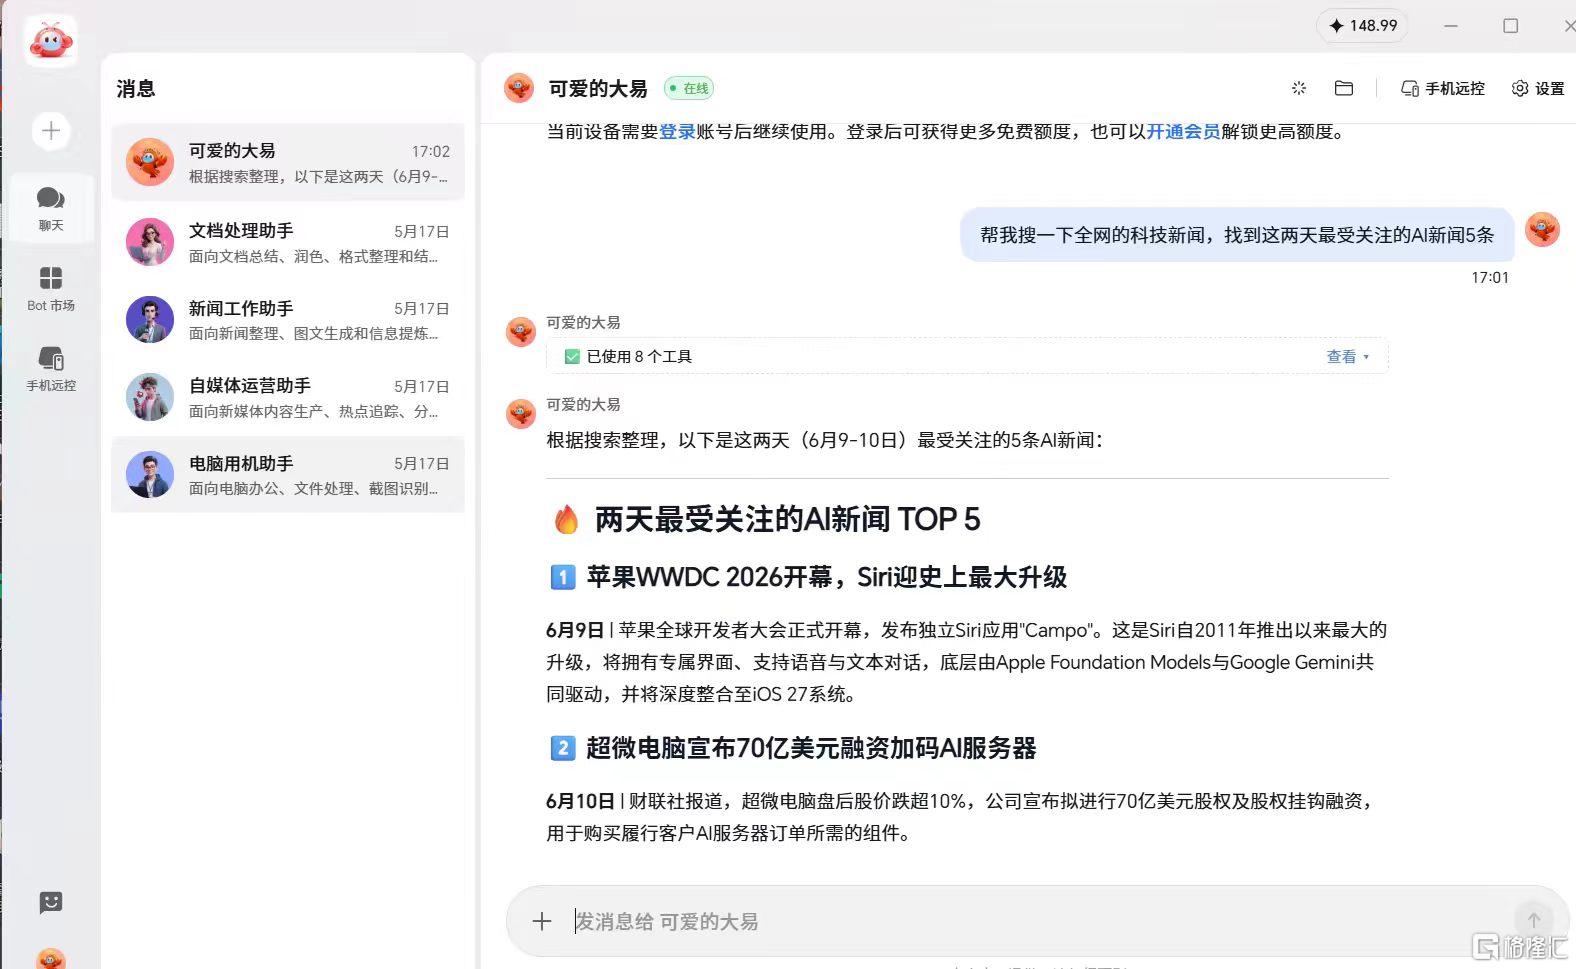Open 手机远控 in the left sidebar
1576x969 pixels.
point(51,369)
